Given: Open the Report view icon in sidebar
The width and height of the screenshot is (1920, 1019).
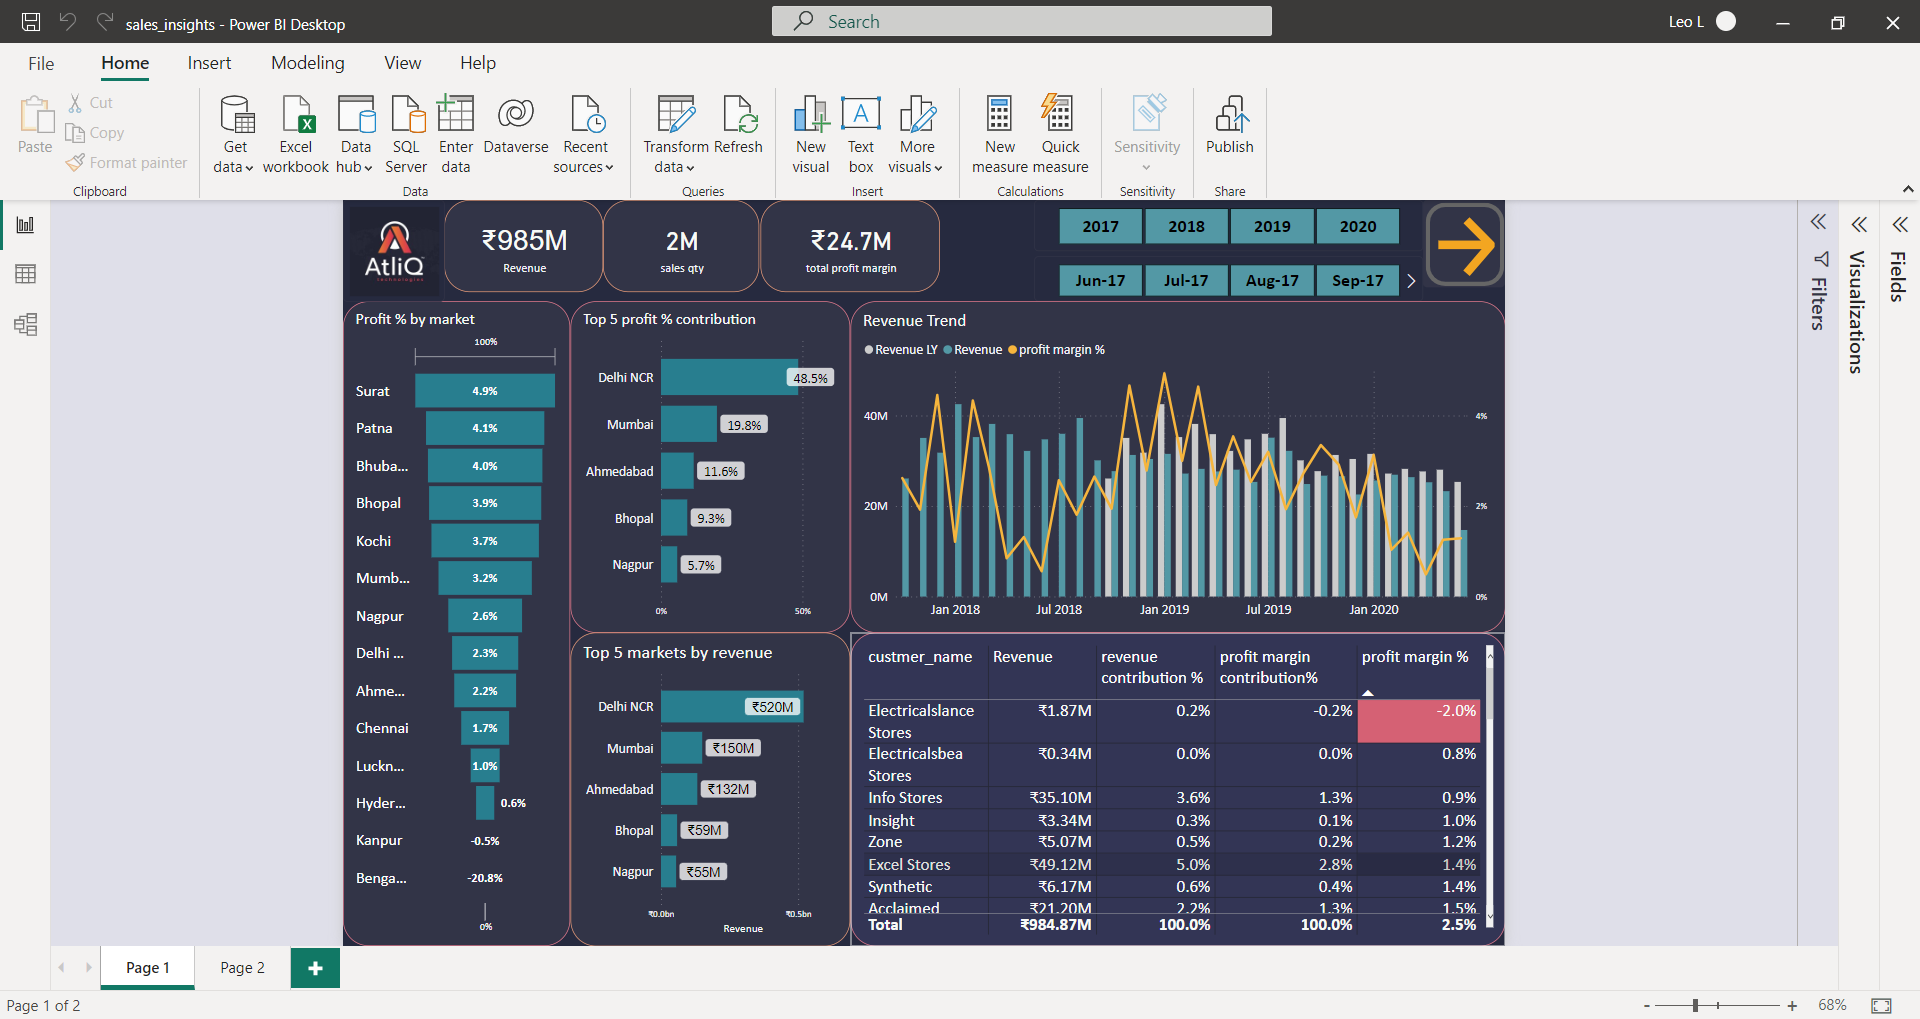Looking at the screenshot, I should point(25,225).
